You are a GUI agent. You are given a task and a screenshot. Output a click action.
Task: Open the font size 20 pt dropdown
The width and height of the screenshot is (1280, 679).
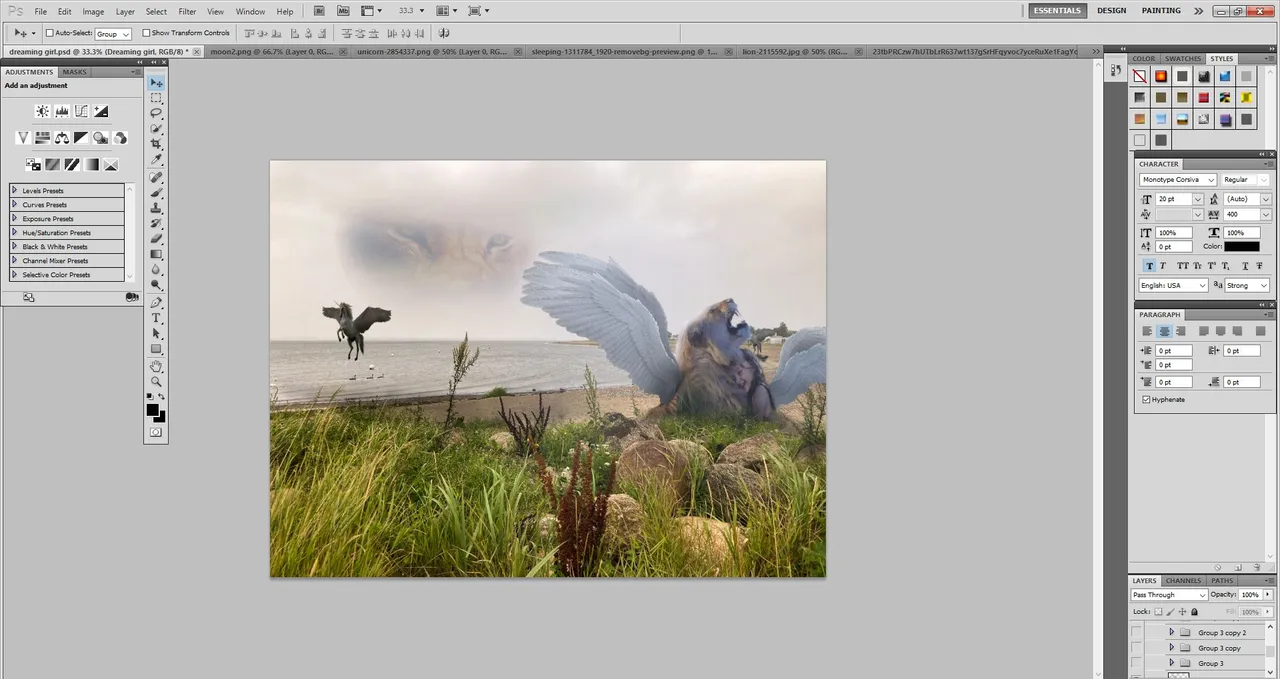coord(1197,199)
